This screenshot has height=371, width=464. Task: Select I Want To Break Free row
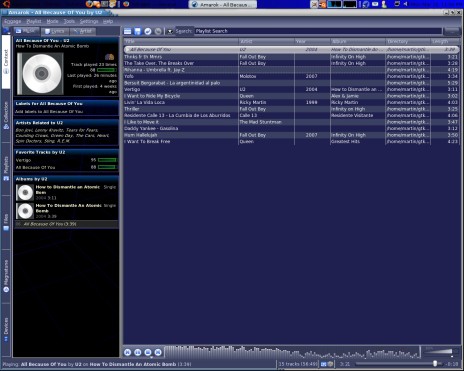[291, 142]
